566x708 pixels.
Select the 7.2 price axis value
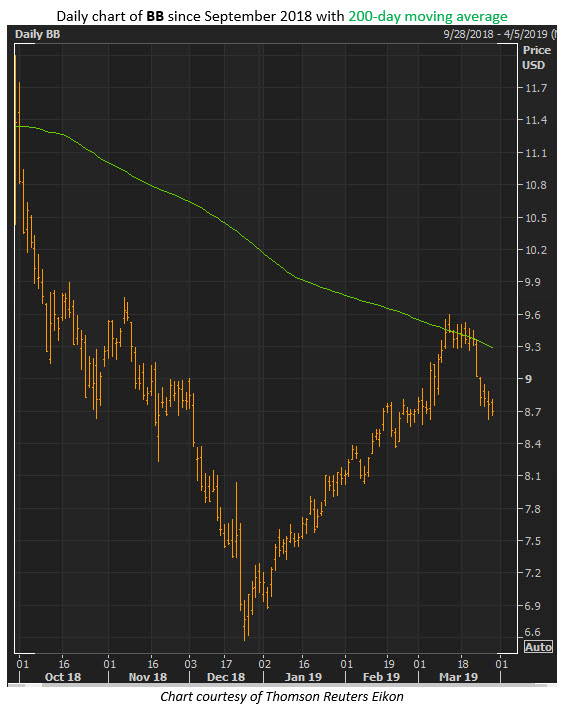pos(533,573)
